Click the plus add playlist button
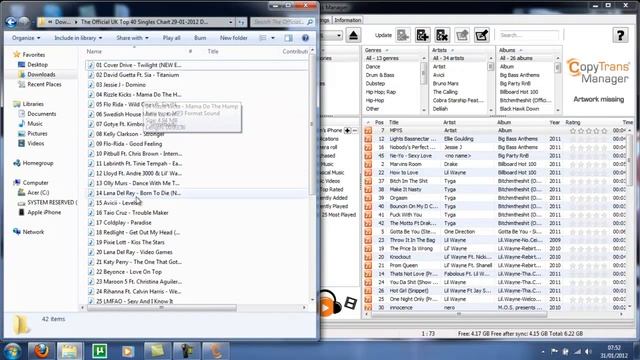The height and width of the screenshot is (360, 640). pyautogui.click(x=347, y=131)
